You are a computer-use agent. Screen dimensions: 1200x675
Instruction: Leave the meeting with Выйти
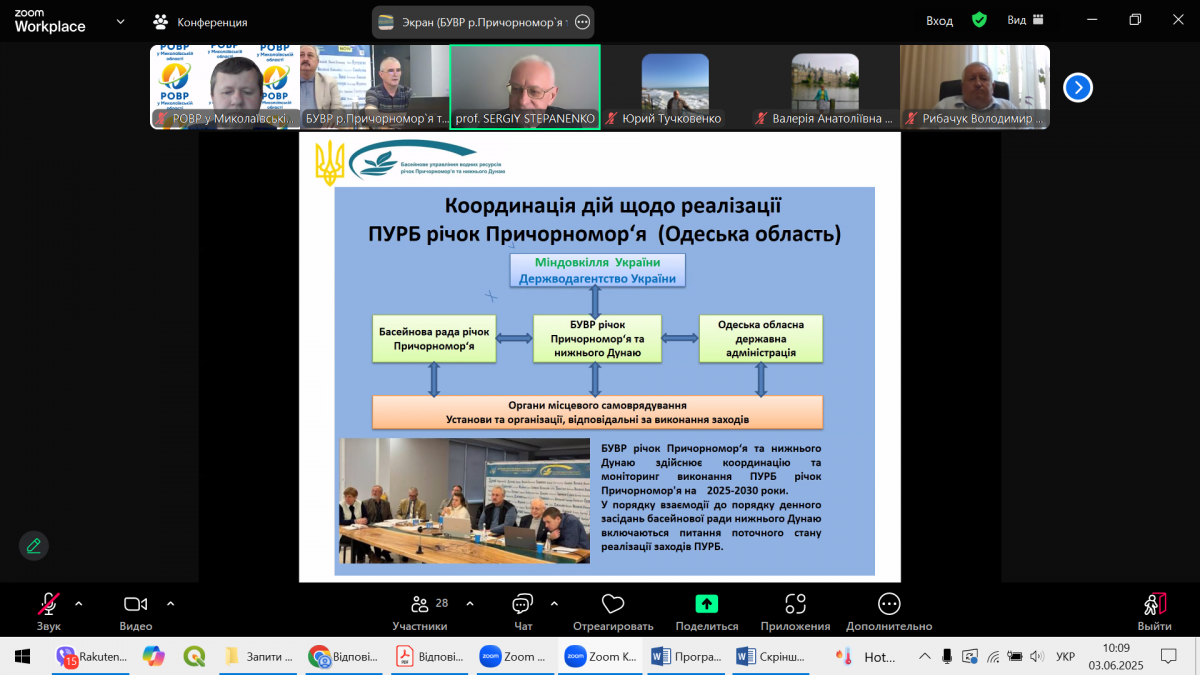1154,611
